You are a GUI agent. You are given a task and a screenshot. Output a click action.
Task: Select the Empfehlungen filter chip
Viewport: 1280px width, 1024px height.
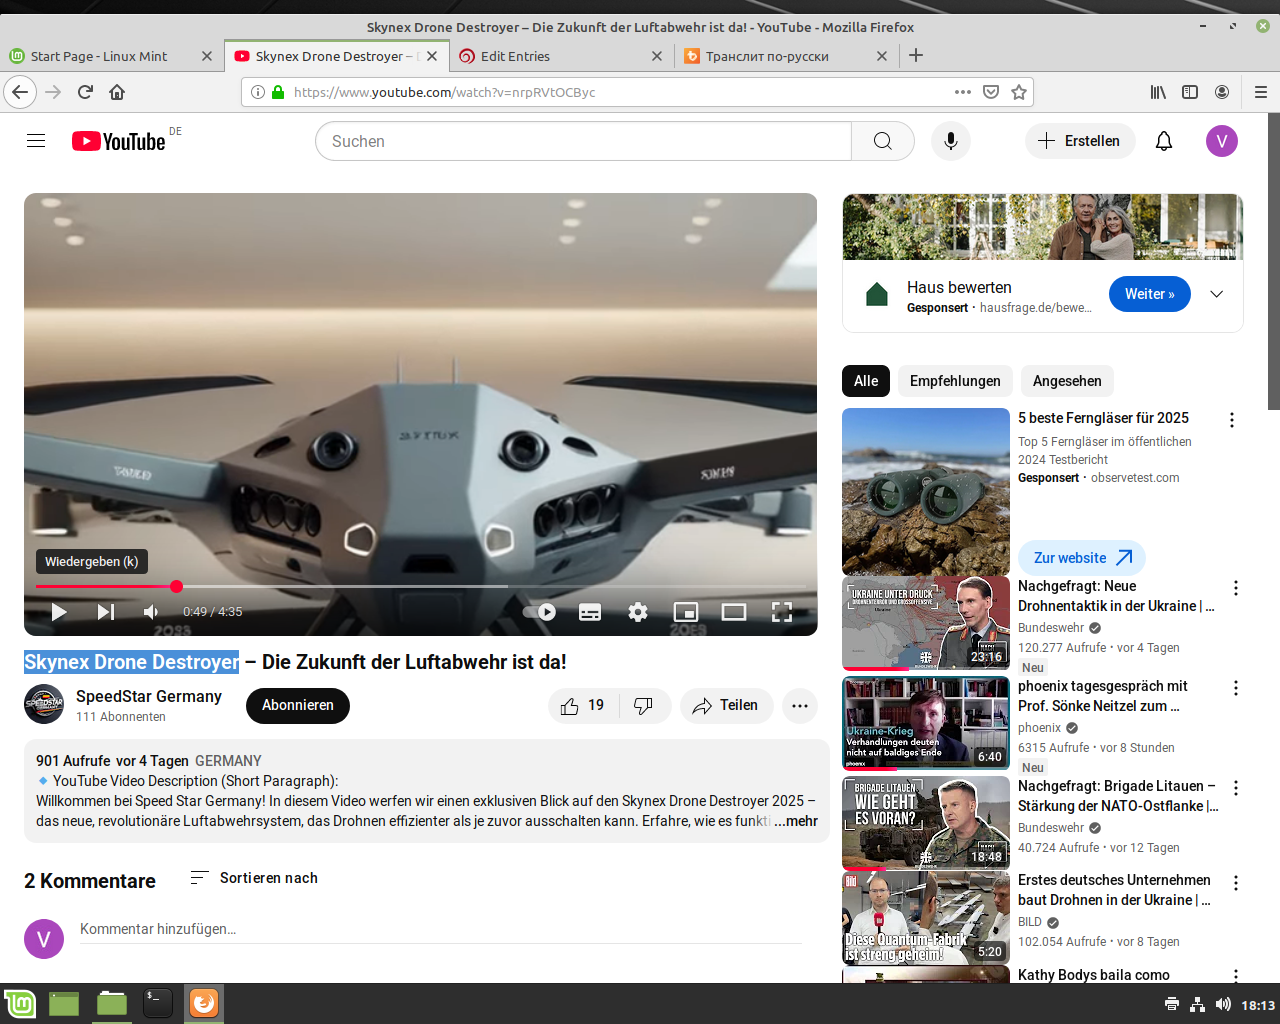click(955, 381)
